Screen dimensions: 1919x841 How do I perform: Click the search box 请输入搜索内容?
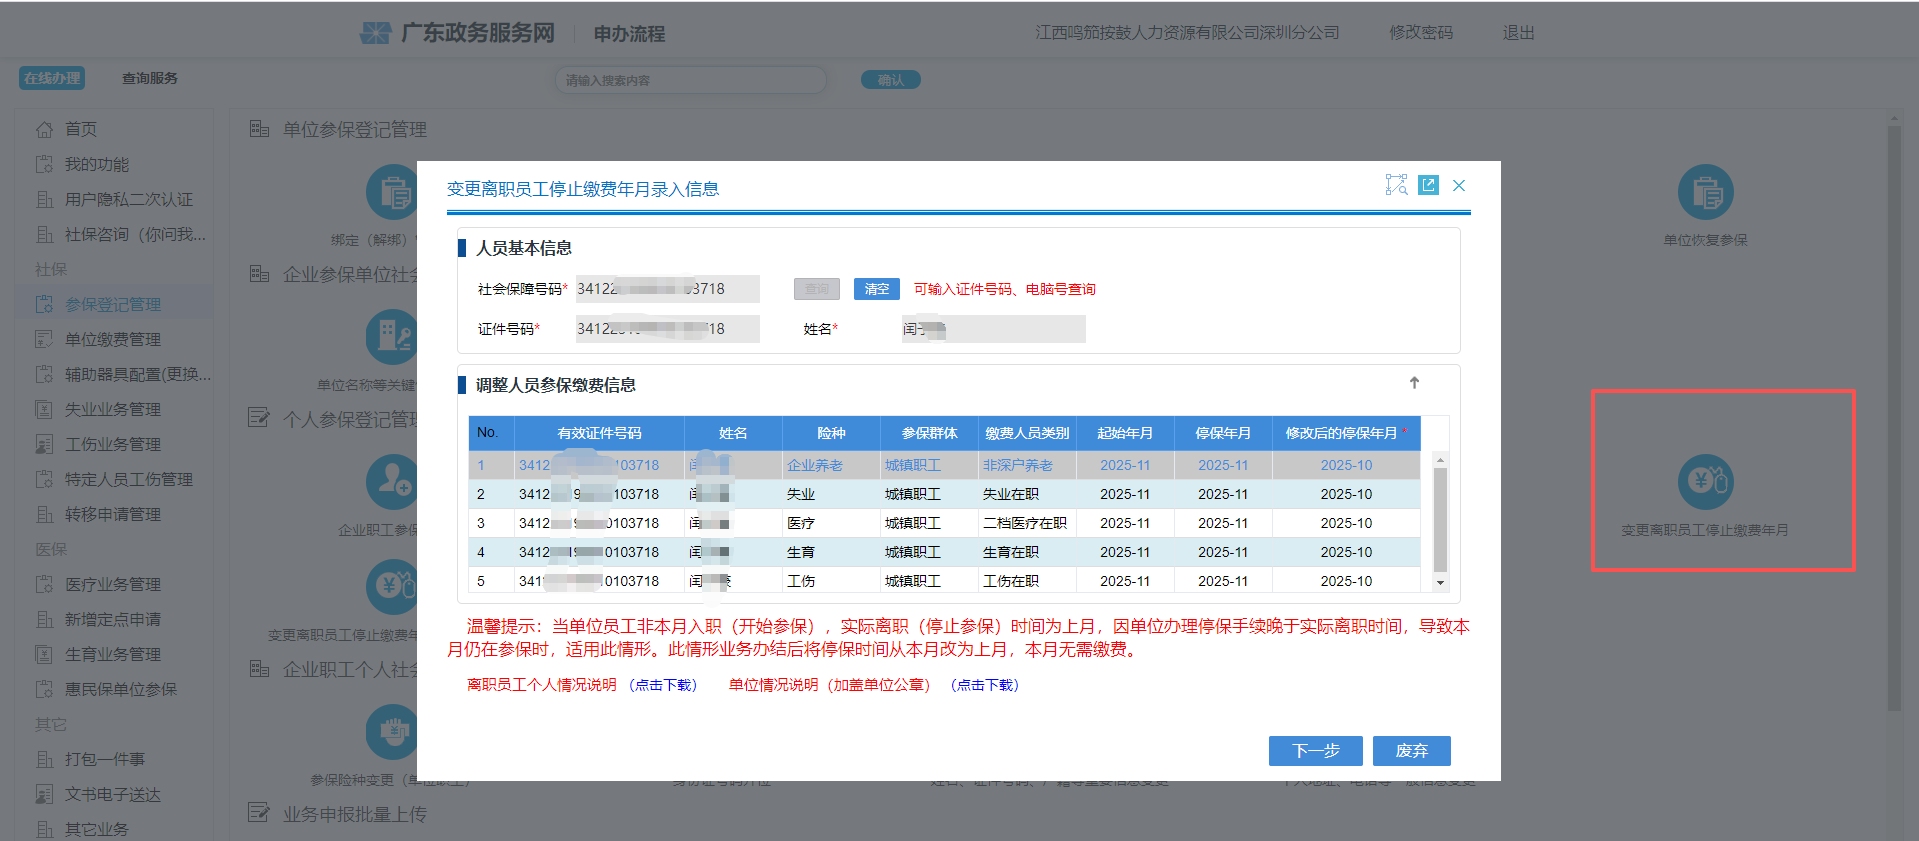pos(691,80)
